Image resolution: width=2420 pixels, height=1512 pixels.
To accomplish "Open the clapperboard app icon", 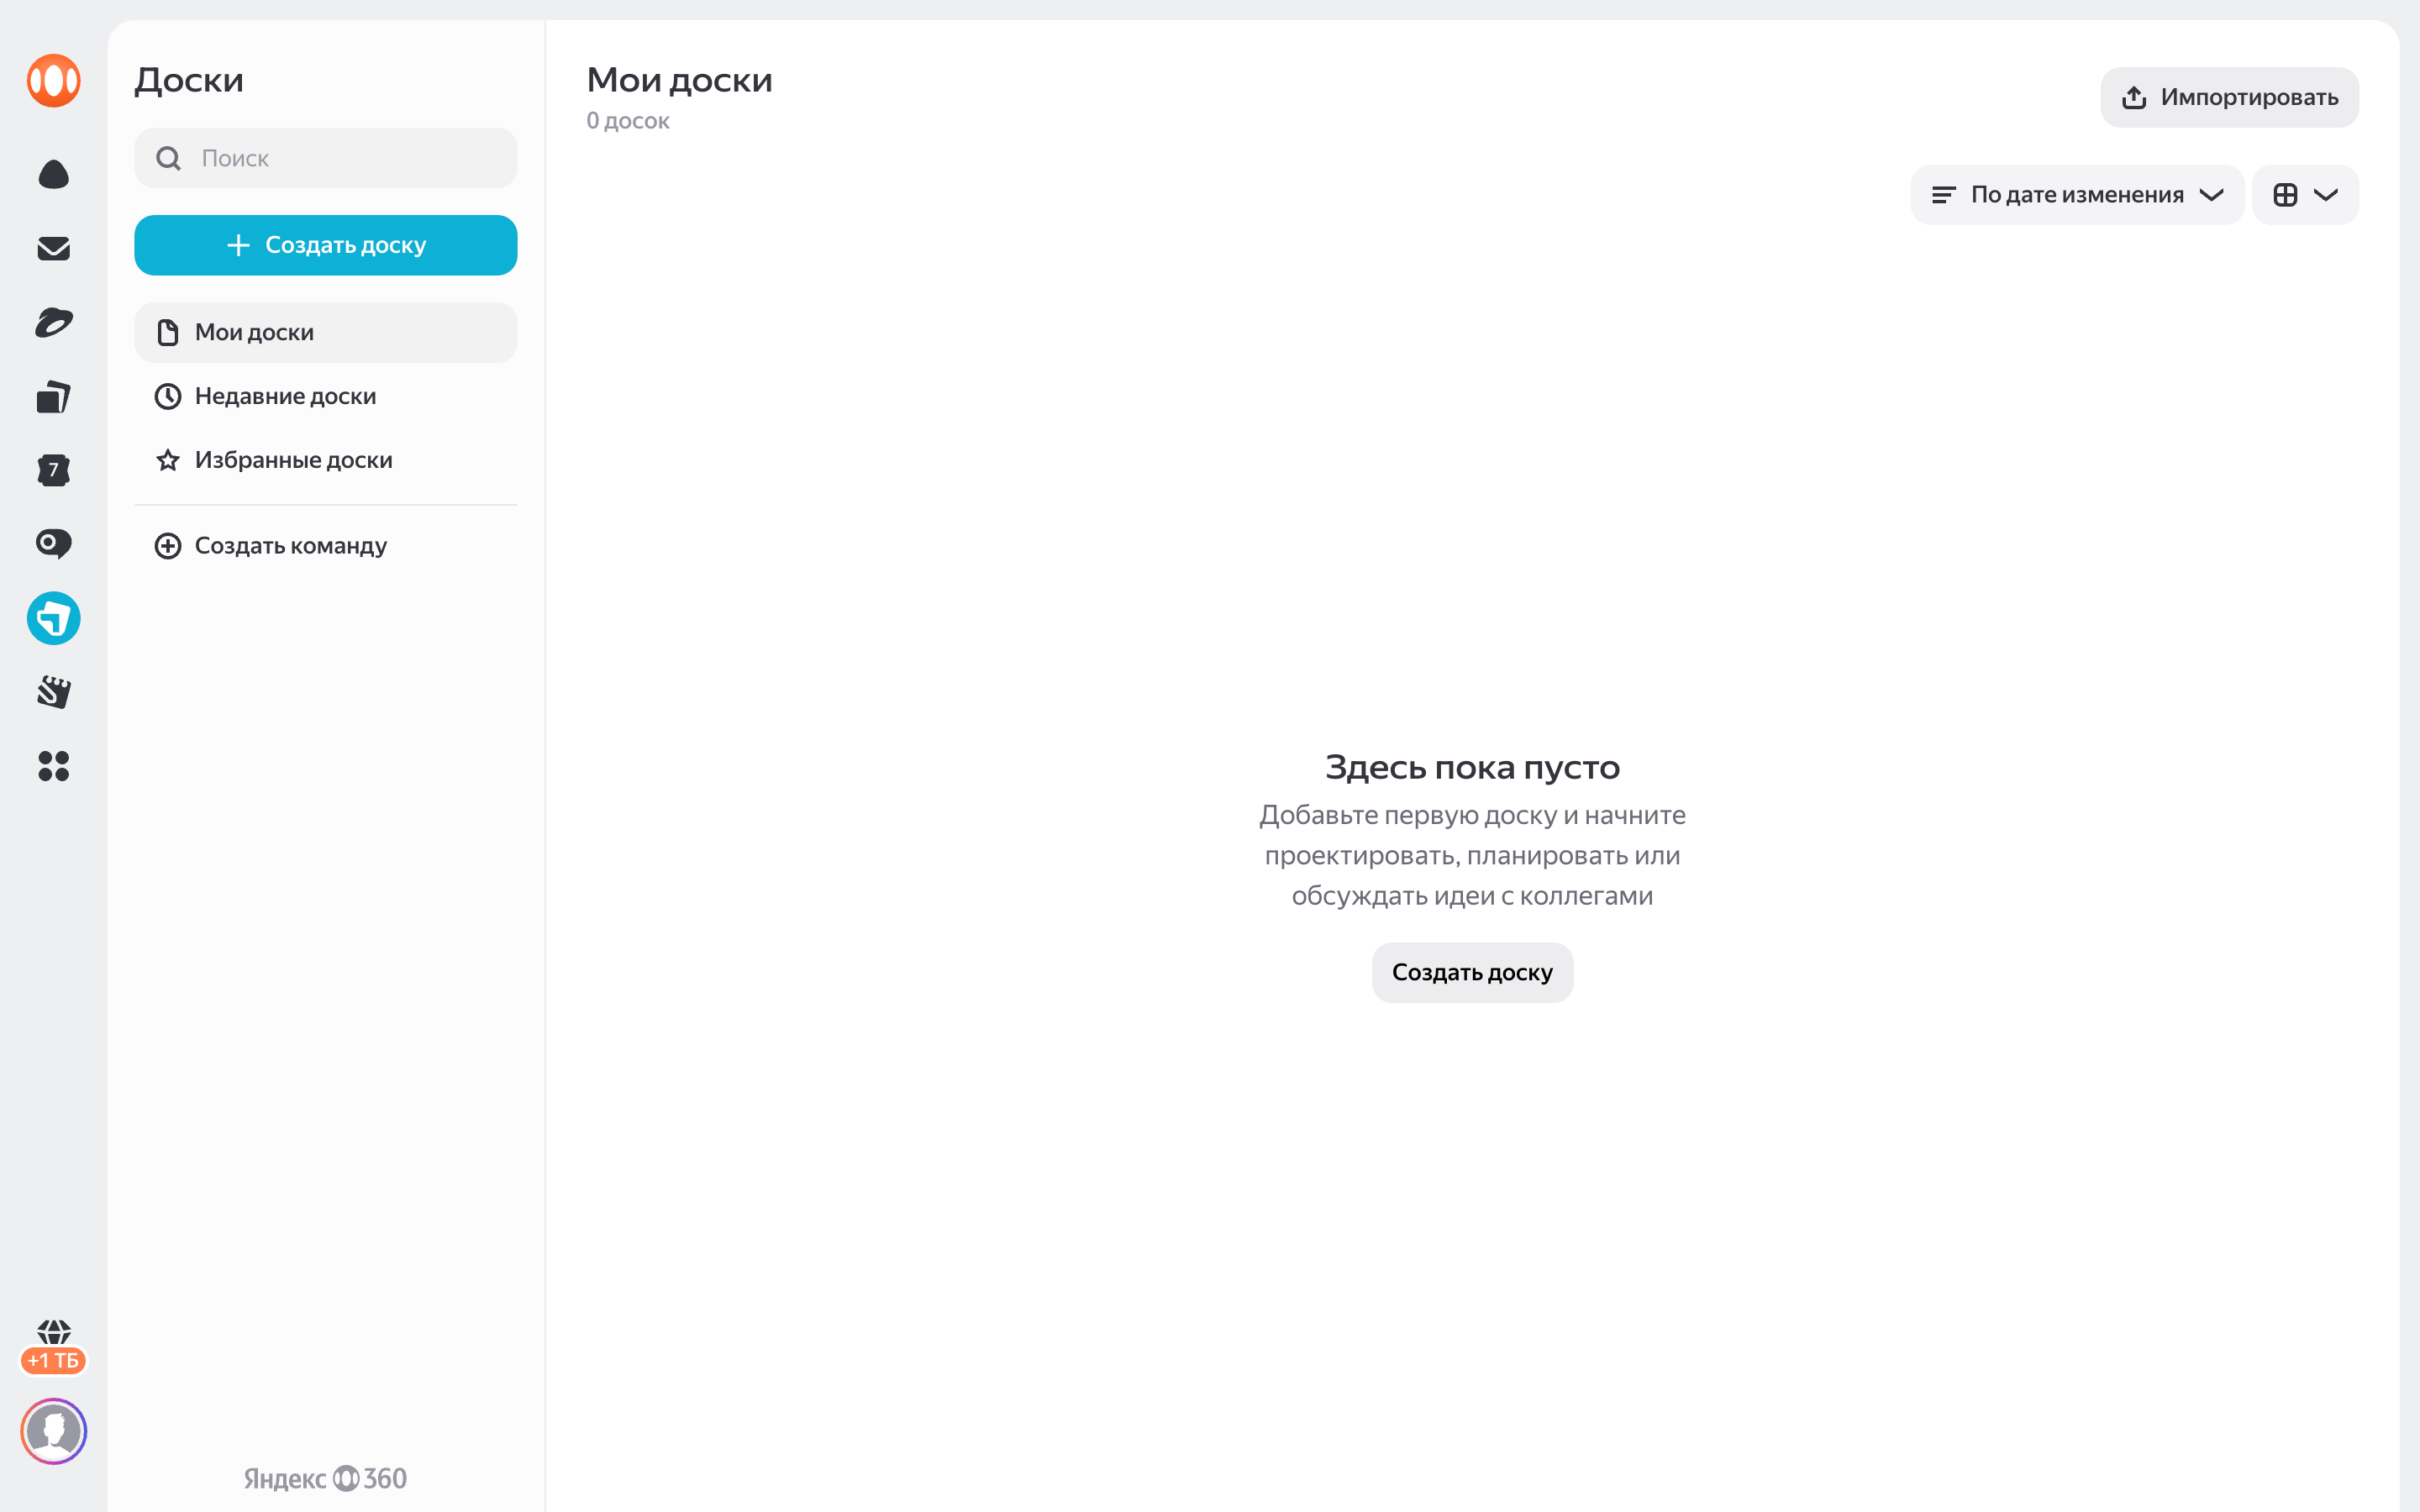I will [54, 692].
